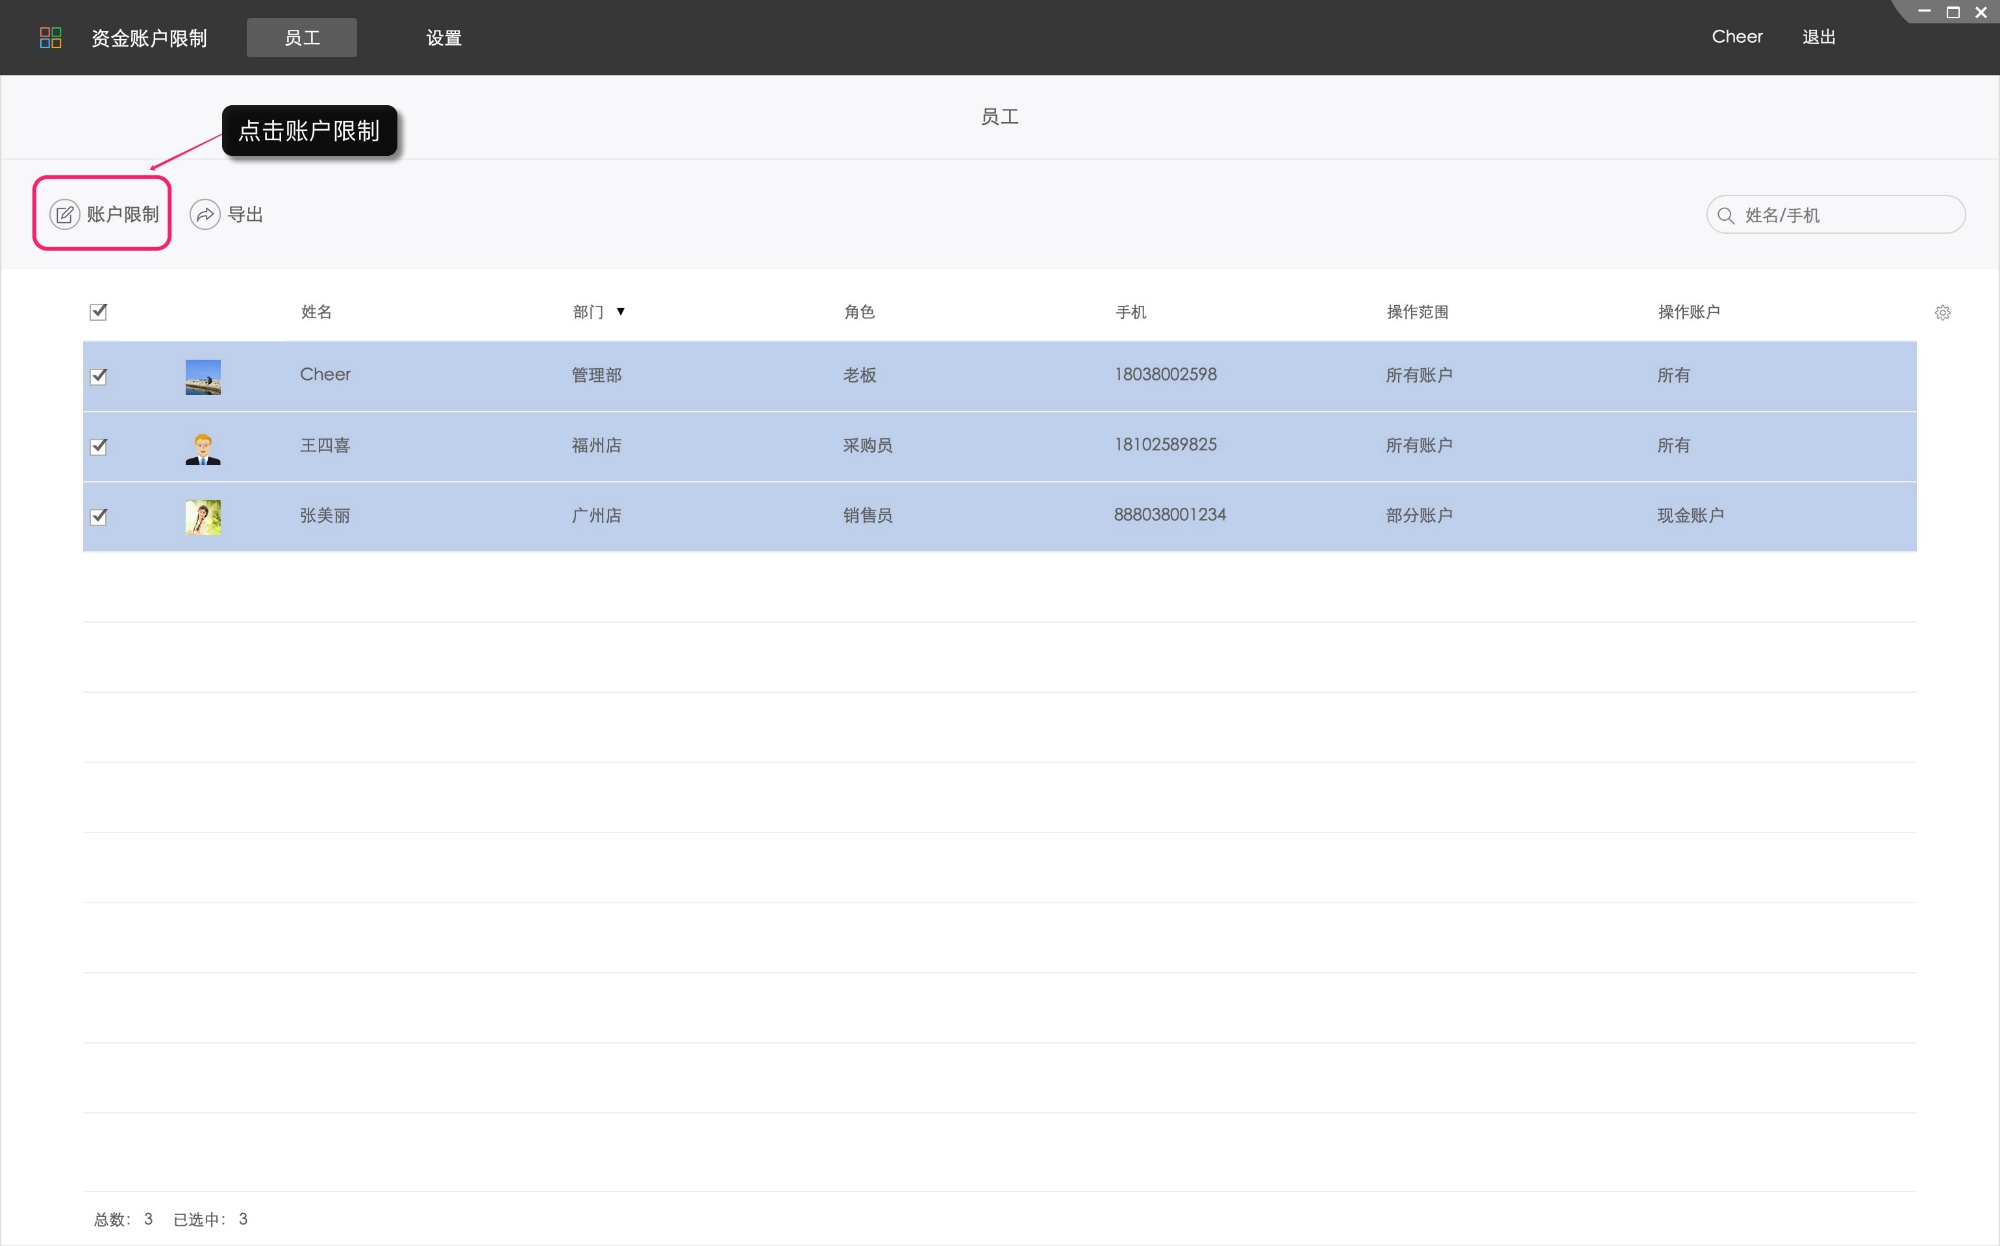Image resolution: width=2000 pixels, height=1246 pixels.
Task: Click 现金账户 in 张美丽's row
Action: tap(1690, 516)
